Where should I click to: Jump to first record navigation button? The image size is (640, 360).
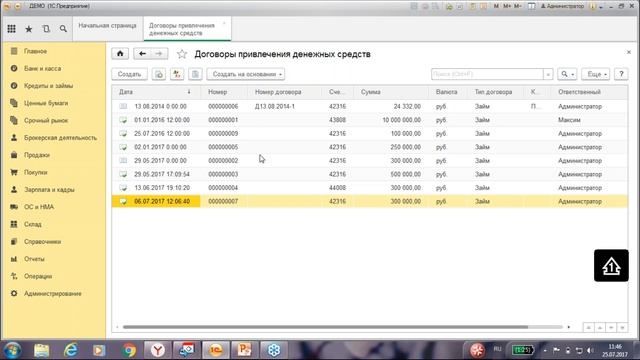589,327
